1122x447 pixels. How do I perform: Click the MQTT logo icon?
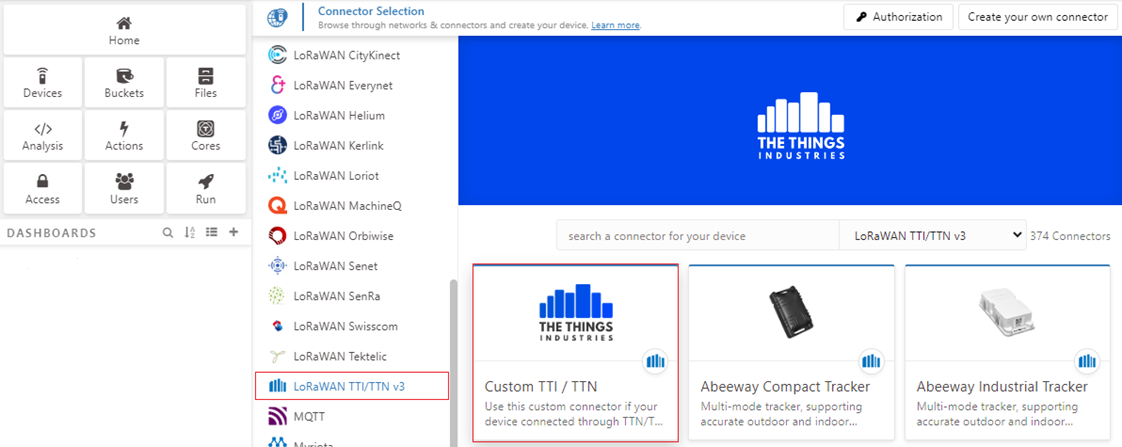[277, 416]
